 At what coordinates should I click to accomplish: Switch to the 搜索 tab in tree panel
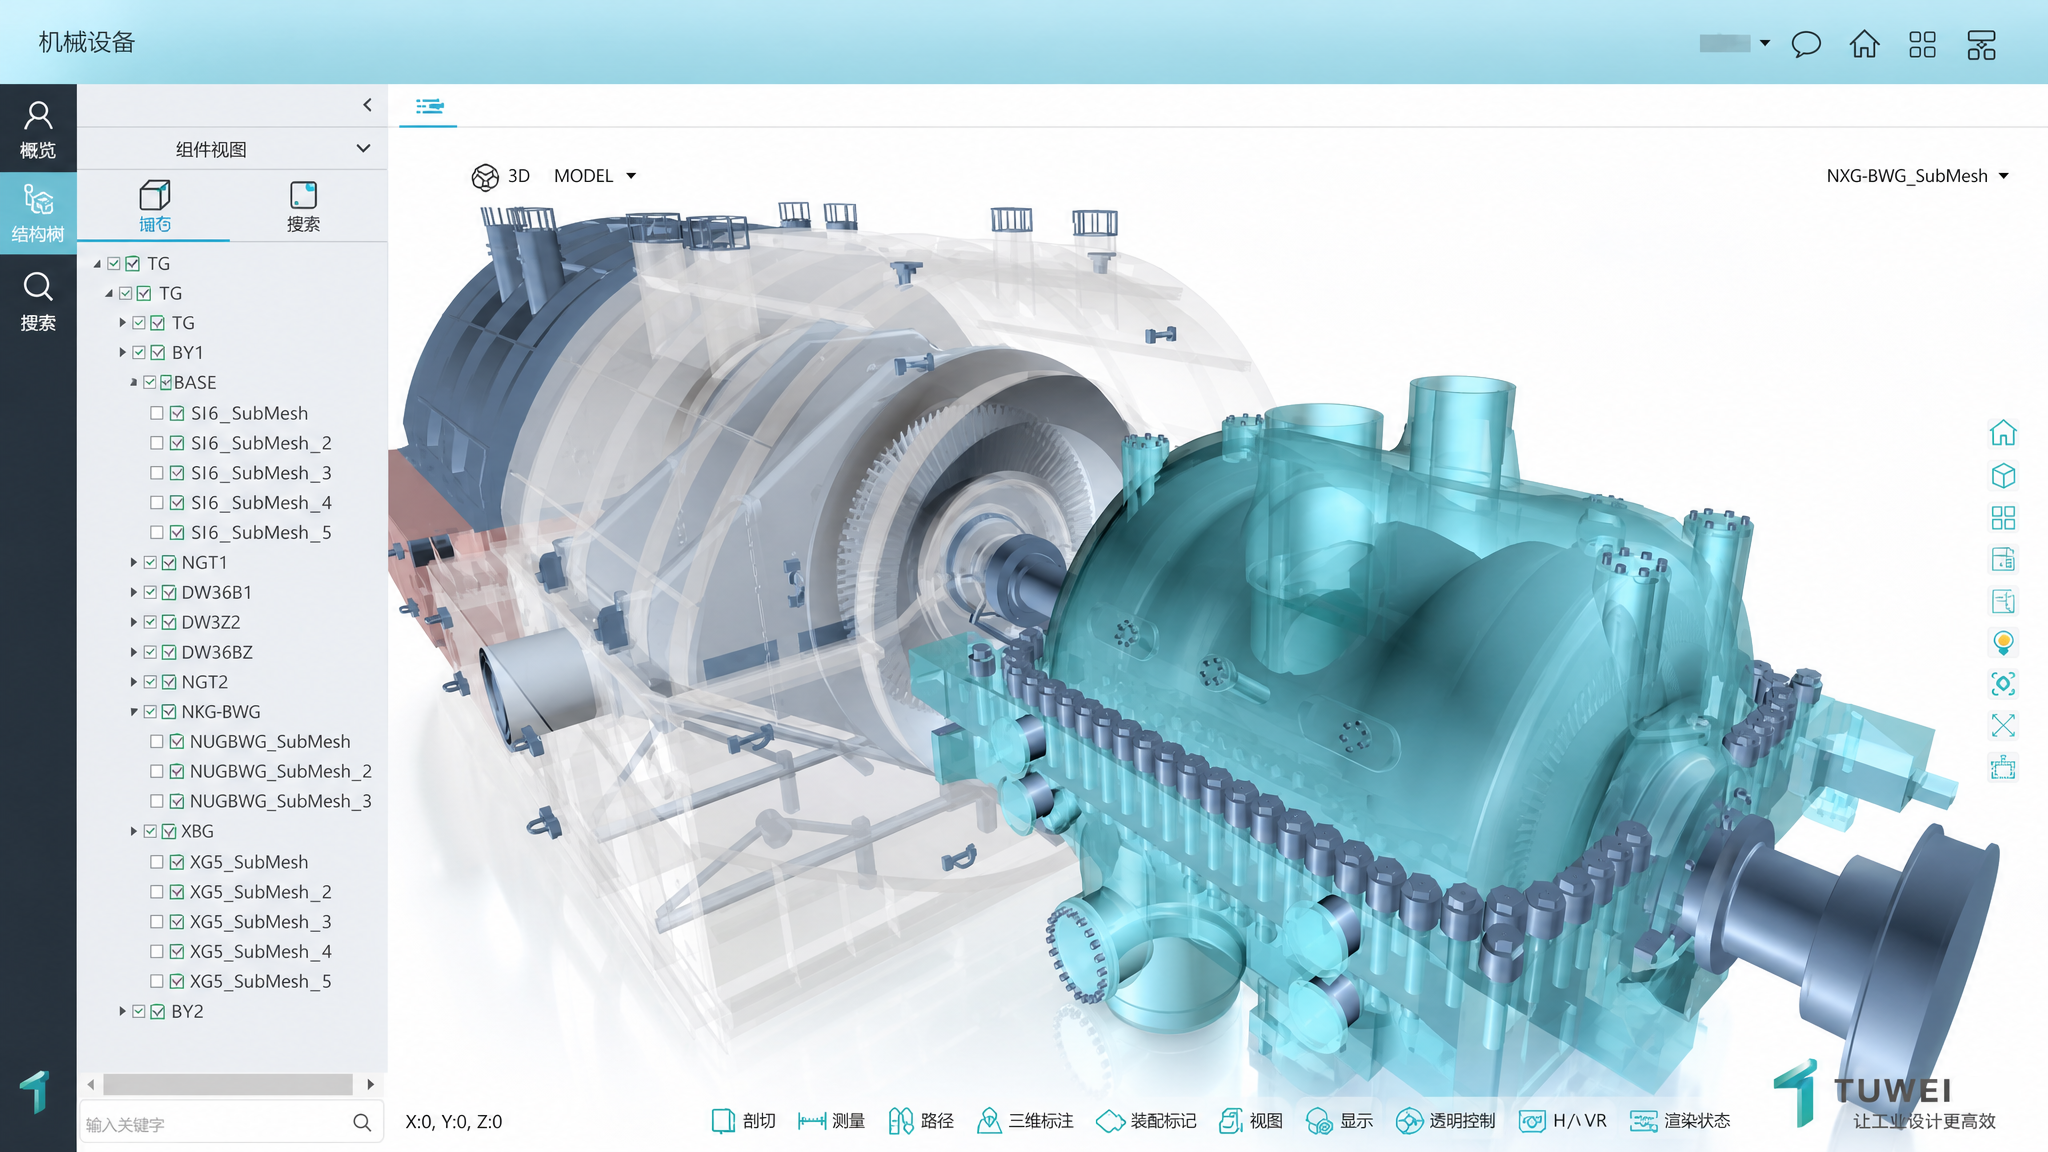[x=303, y=207]
